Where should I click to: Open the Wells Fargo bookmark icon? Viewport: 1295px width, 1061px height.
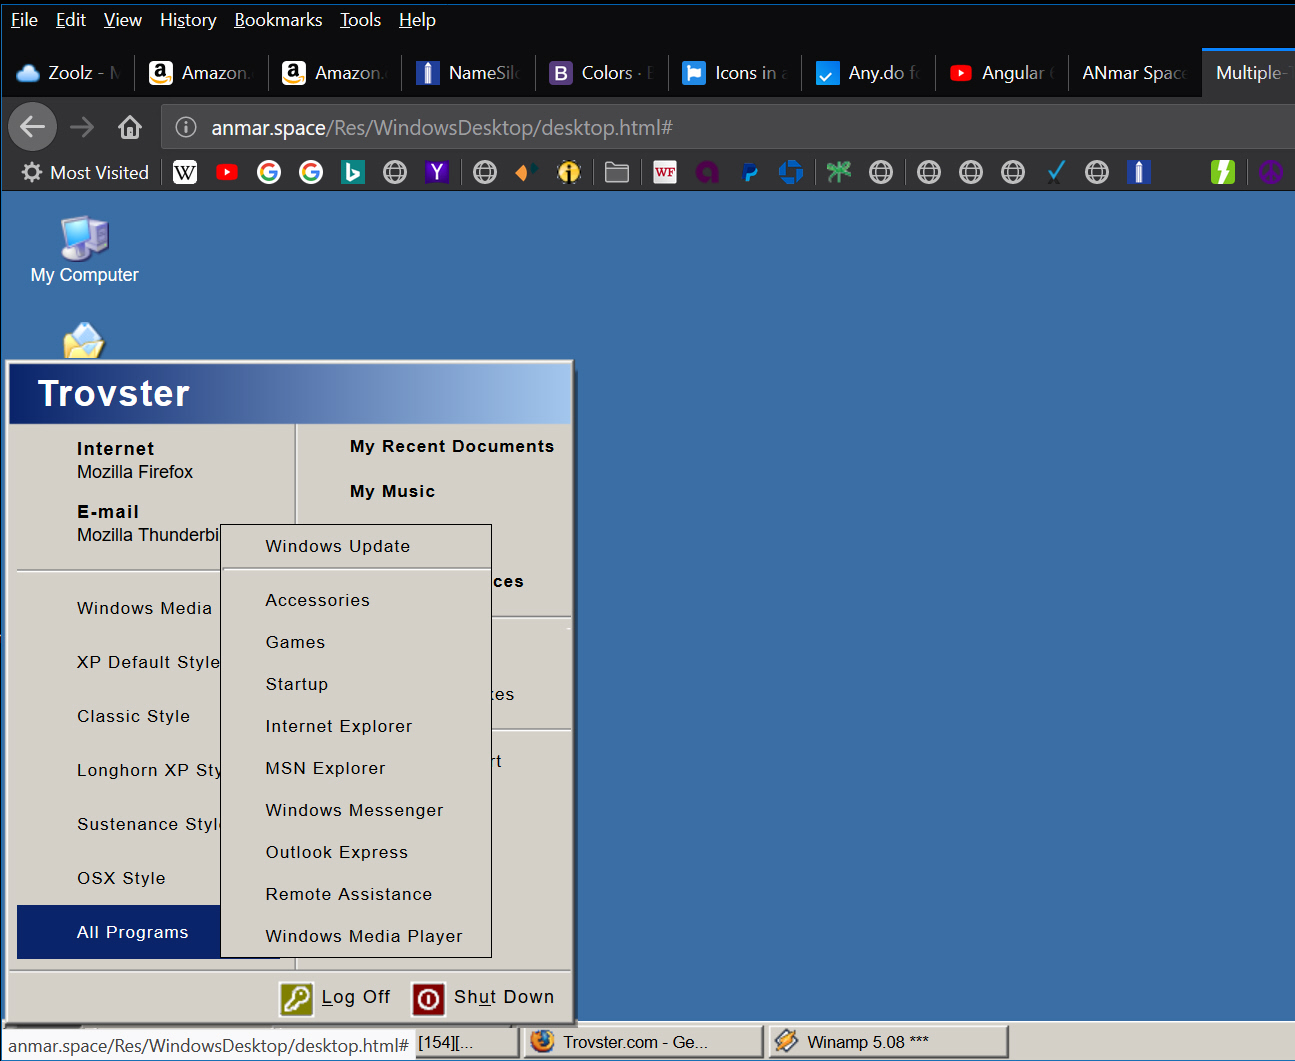(665, 173)
